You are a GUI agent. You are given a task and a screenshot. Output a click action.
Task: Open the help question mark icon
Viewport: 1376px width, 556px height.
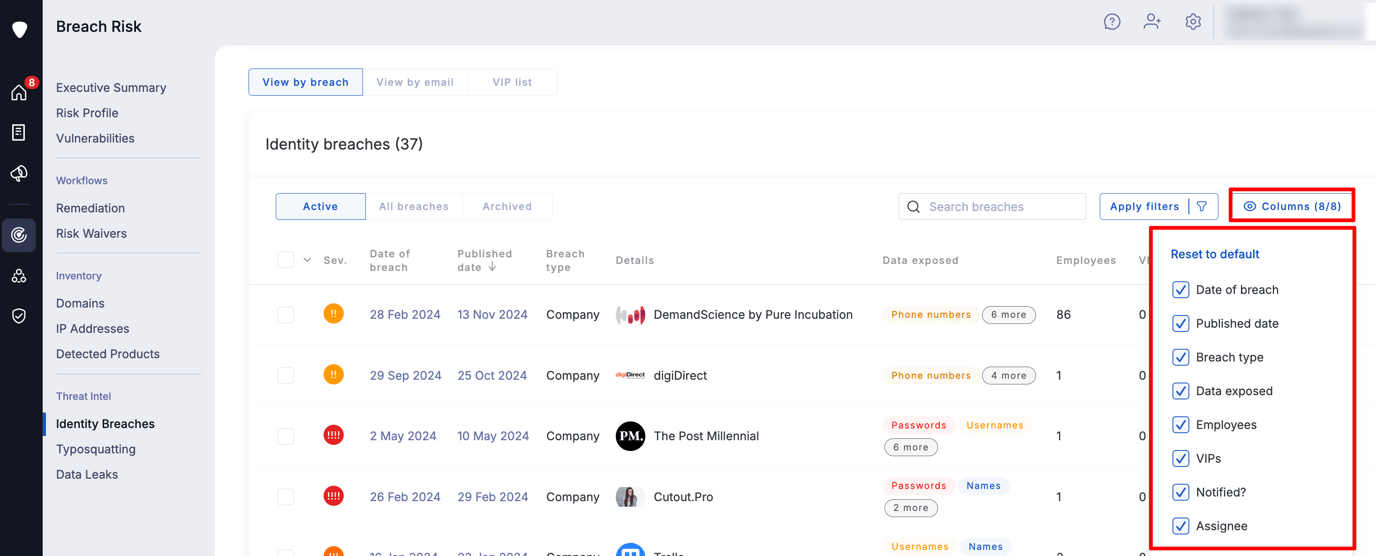pyautogui.click(x=1112, y=22)
